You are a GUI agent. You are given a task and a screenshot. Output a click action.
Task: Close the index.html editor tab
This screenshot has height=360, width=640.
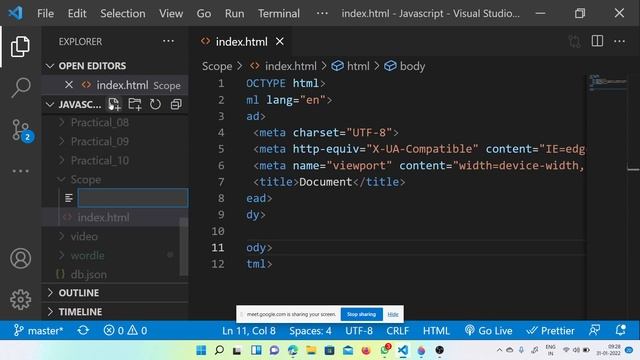pos(280,42)
